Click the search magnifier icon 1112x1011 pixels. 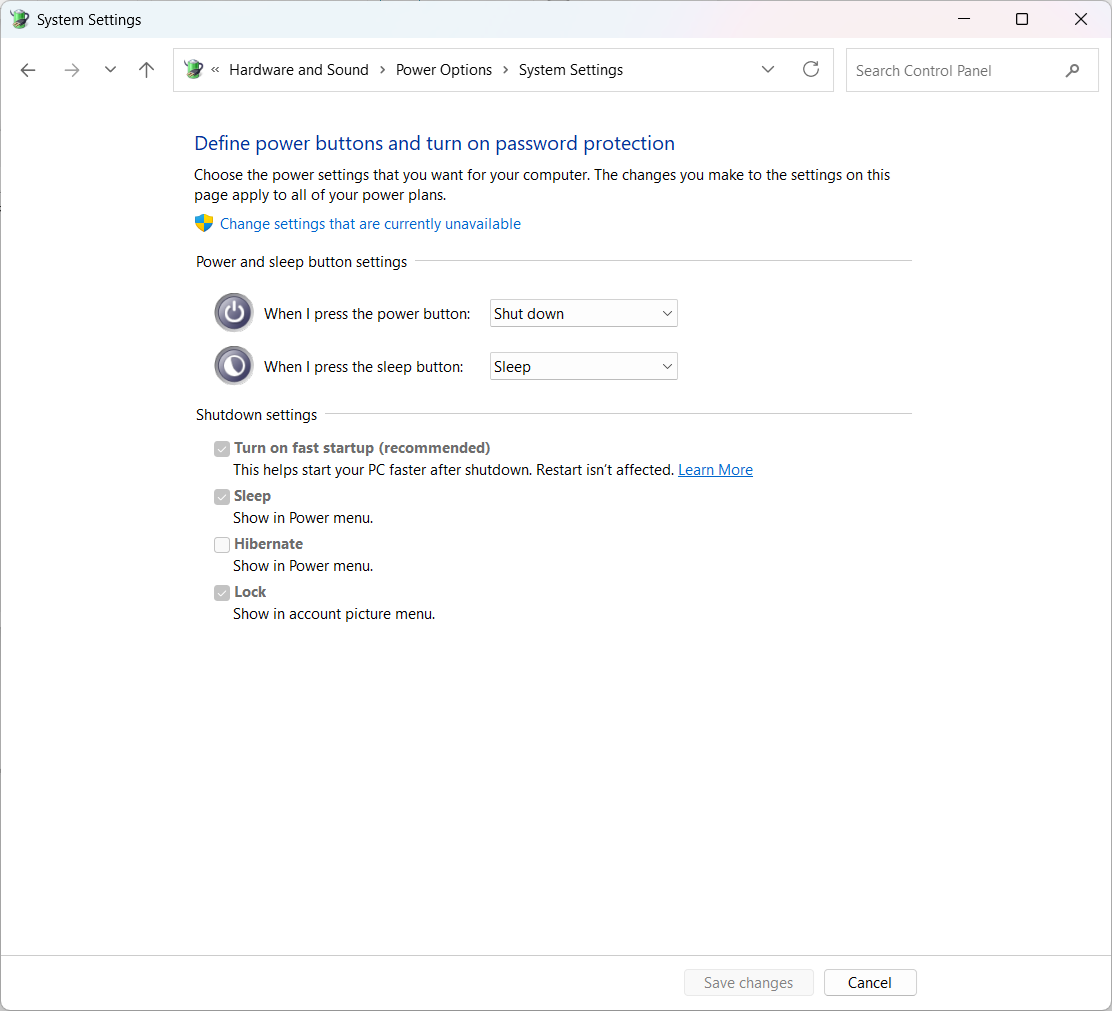1073,71
